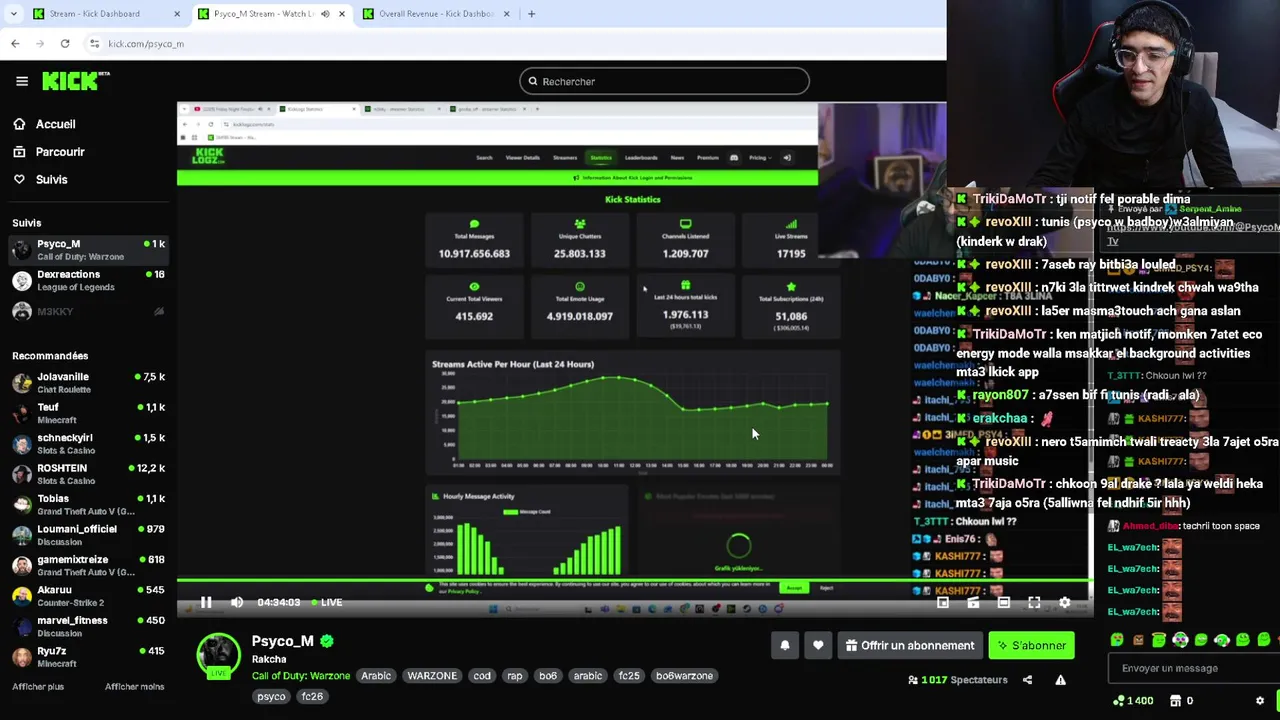1280x720 pixels.
Task: Open Jolavanille recommended channel
Action: [88, 383]
